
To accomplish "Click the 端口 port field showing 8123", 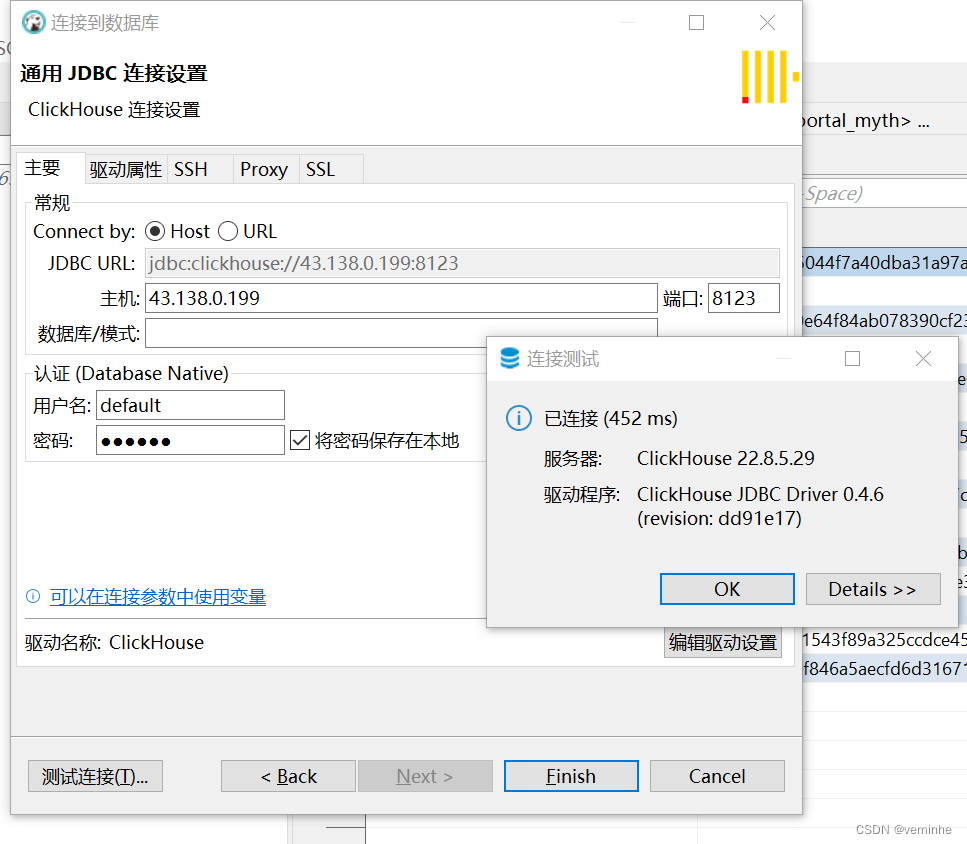I will (x=744, y=298).
